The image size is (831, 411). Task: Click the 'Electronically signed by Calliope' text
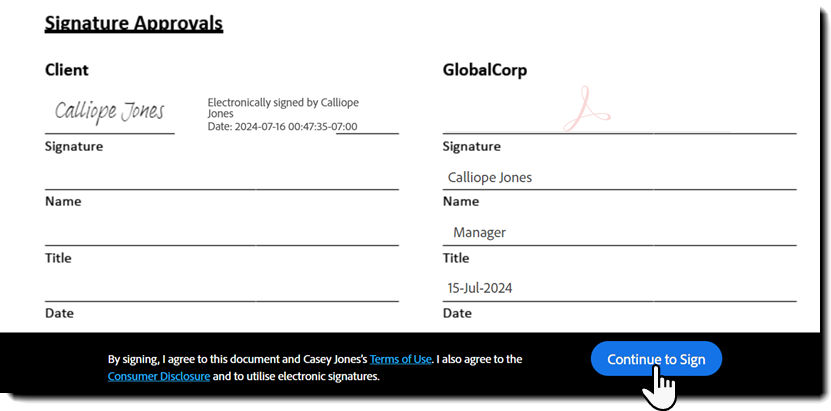click(x=282, y=102)
